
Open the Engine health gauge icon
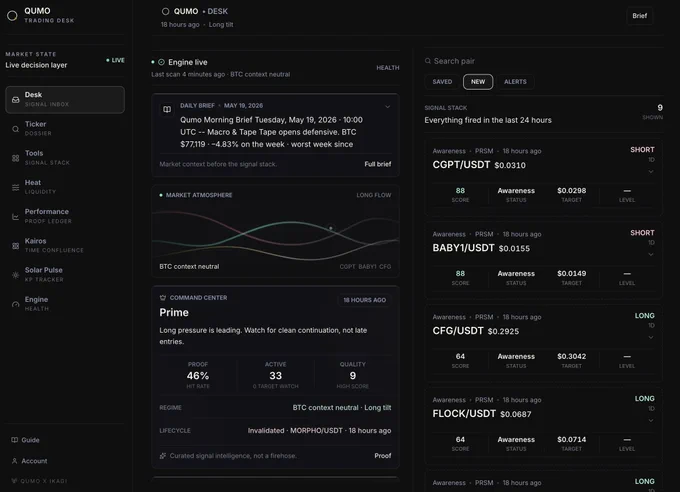click(x=16, y=305)
